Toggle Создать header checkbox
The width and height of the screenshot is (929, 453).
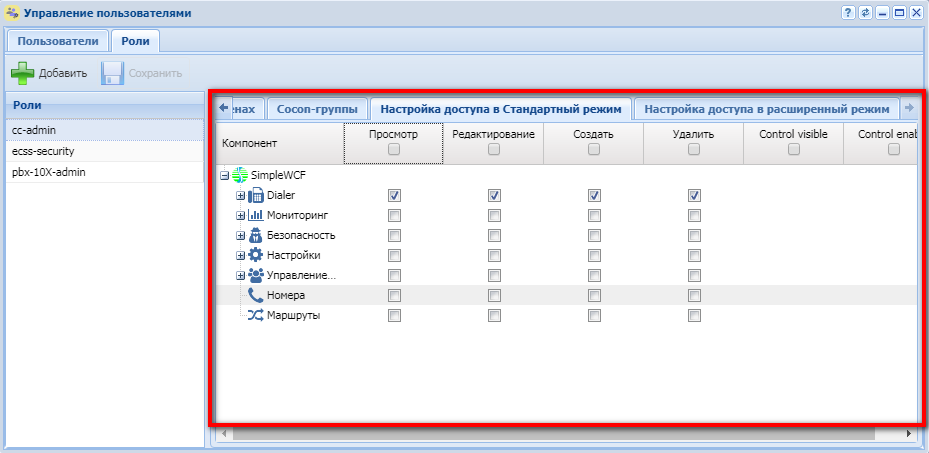tap(594, 150)
